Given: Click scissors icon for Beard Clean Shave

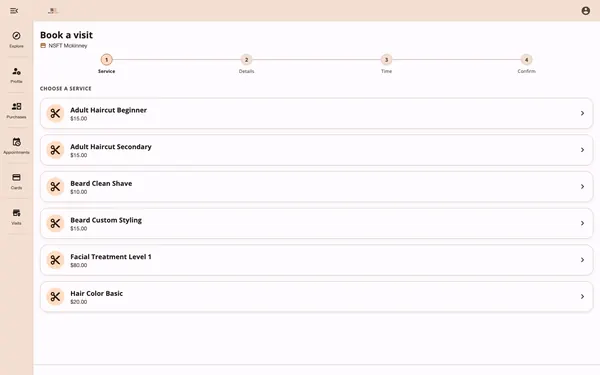Looking at the screenshot, I should tap(55, 187).
